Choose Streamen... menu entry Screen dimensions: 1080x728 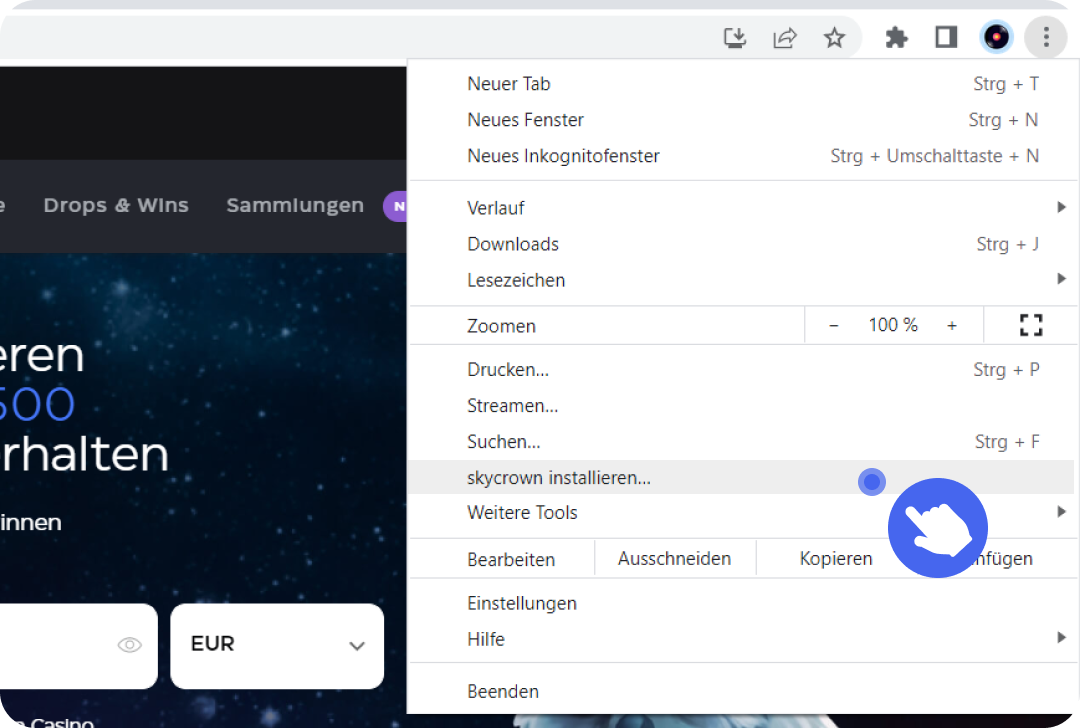click(743, 406)
